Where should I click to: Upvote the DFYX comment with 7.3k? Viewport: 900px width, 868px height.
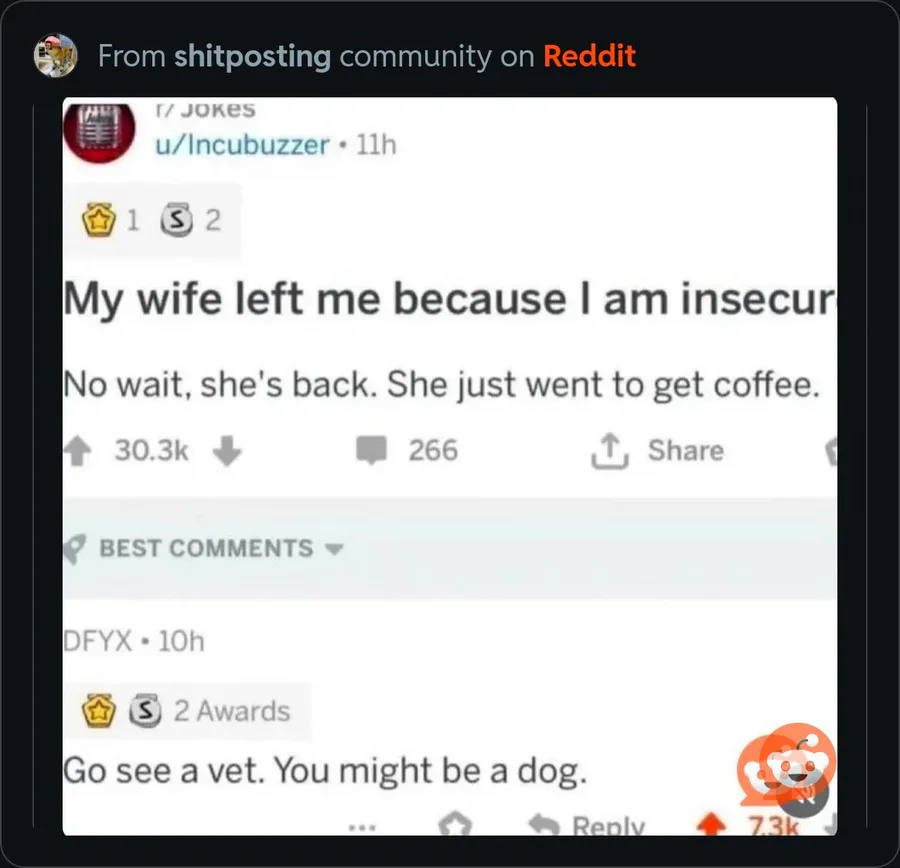pyautogui.click(x=712, y=826)
